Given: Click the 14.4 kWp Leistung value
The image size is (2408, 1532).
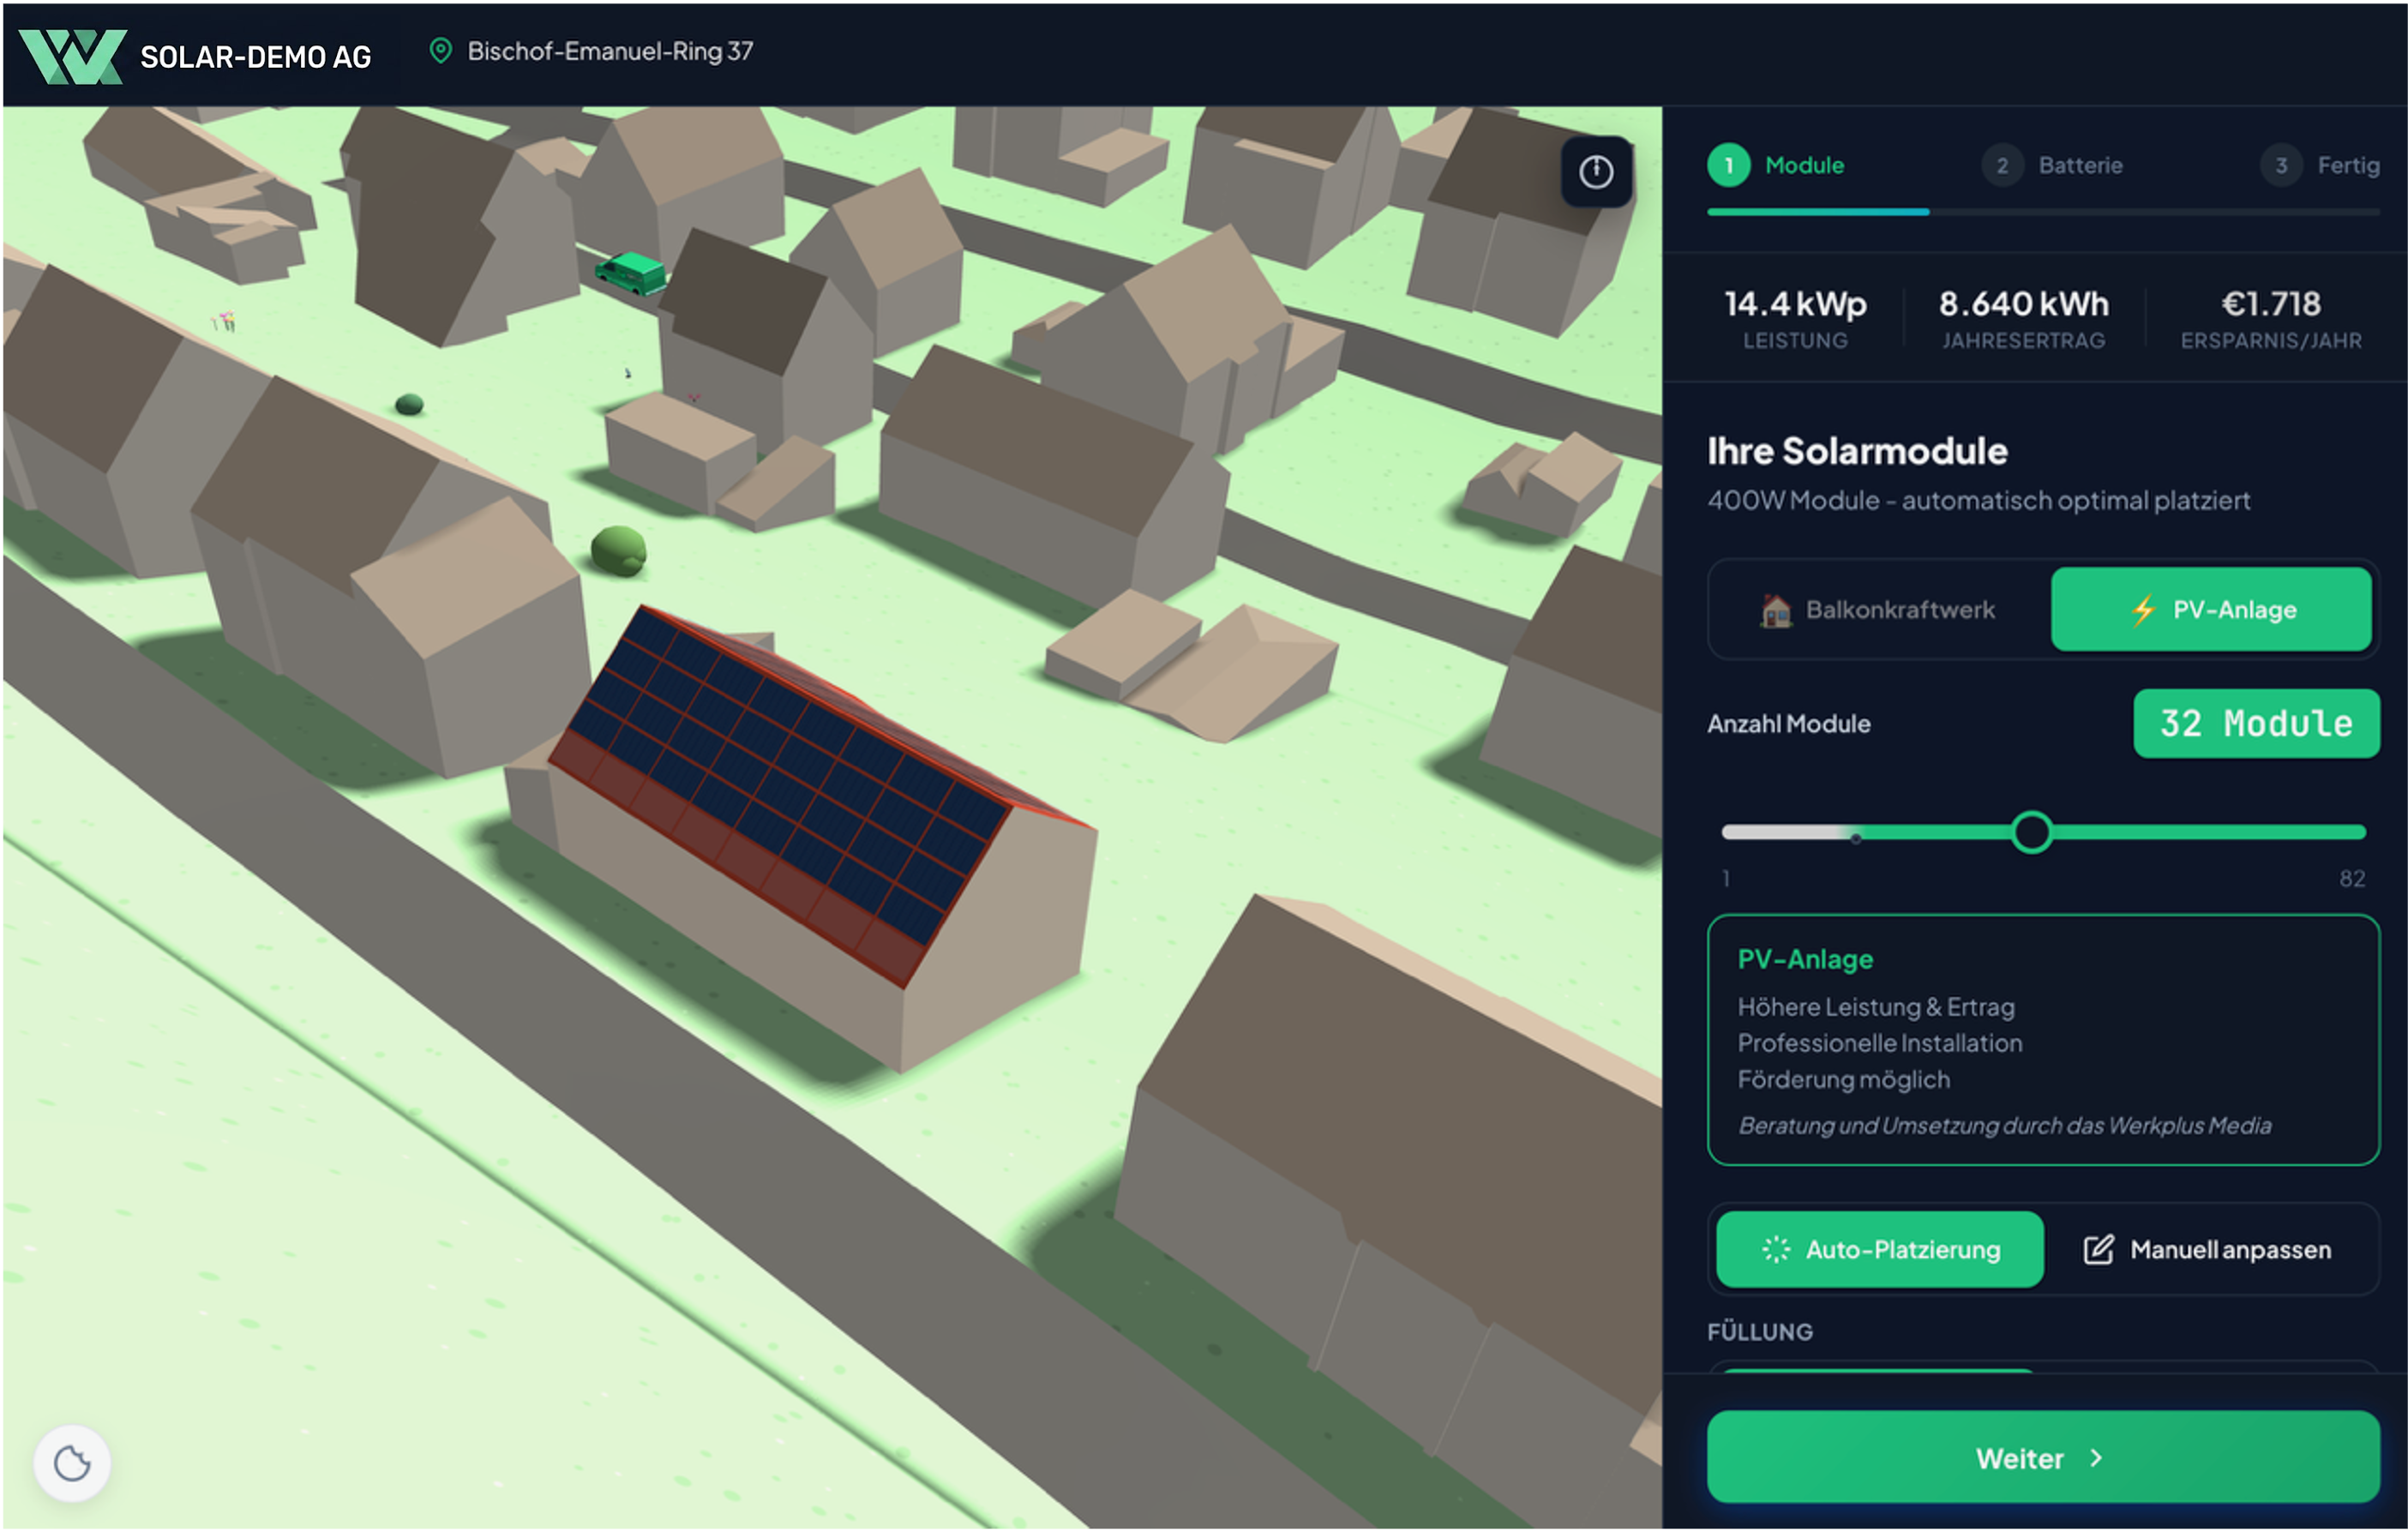Looking at the screenshot, I should click(x=1795, y=304).
